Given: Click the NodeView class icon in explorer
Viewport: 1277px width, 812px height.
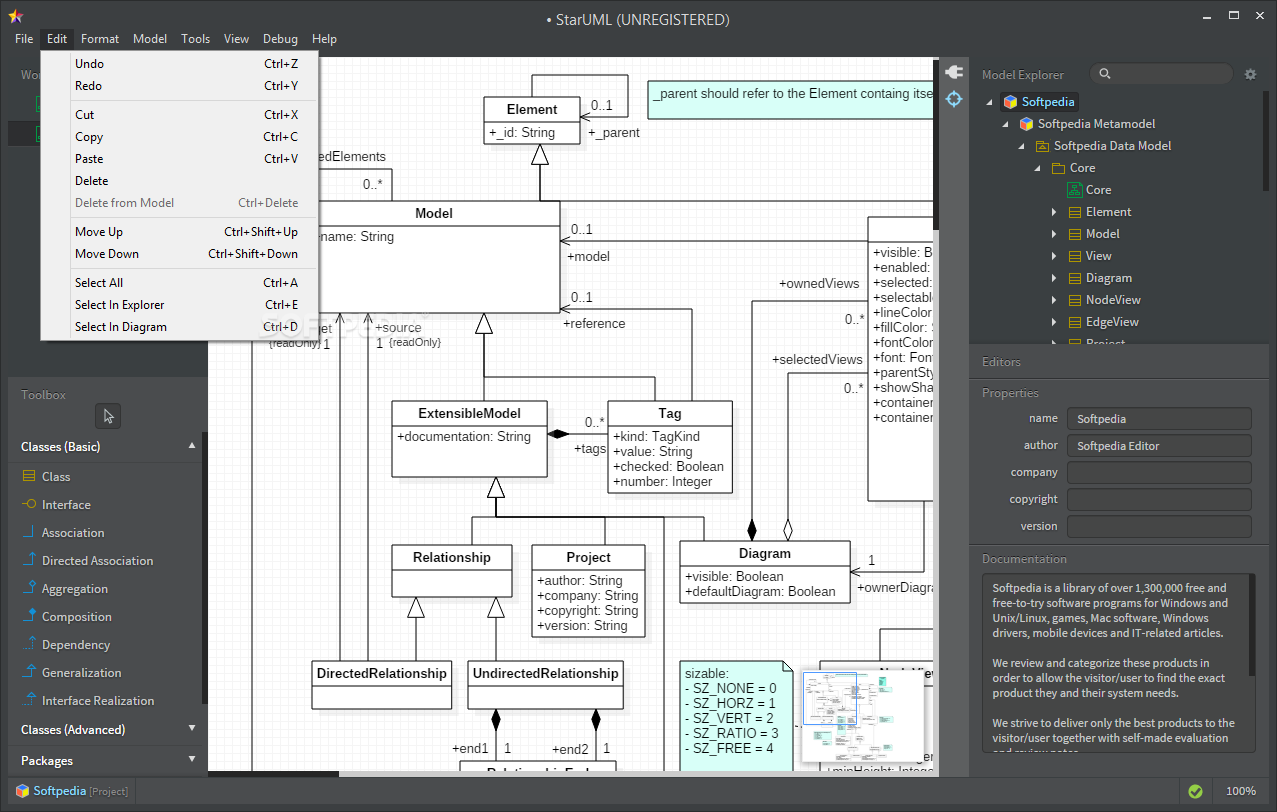Looking at the screenshot, I should pyautogui.click(x=1075, y=300).
